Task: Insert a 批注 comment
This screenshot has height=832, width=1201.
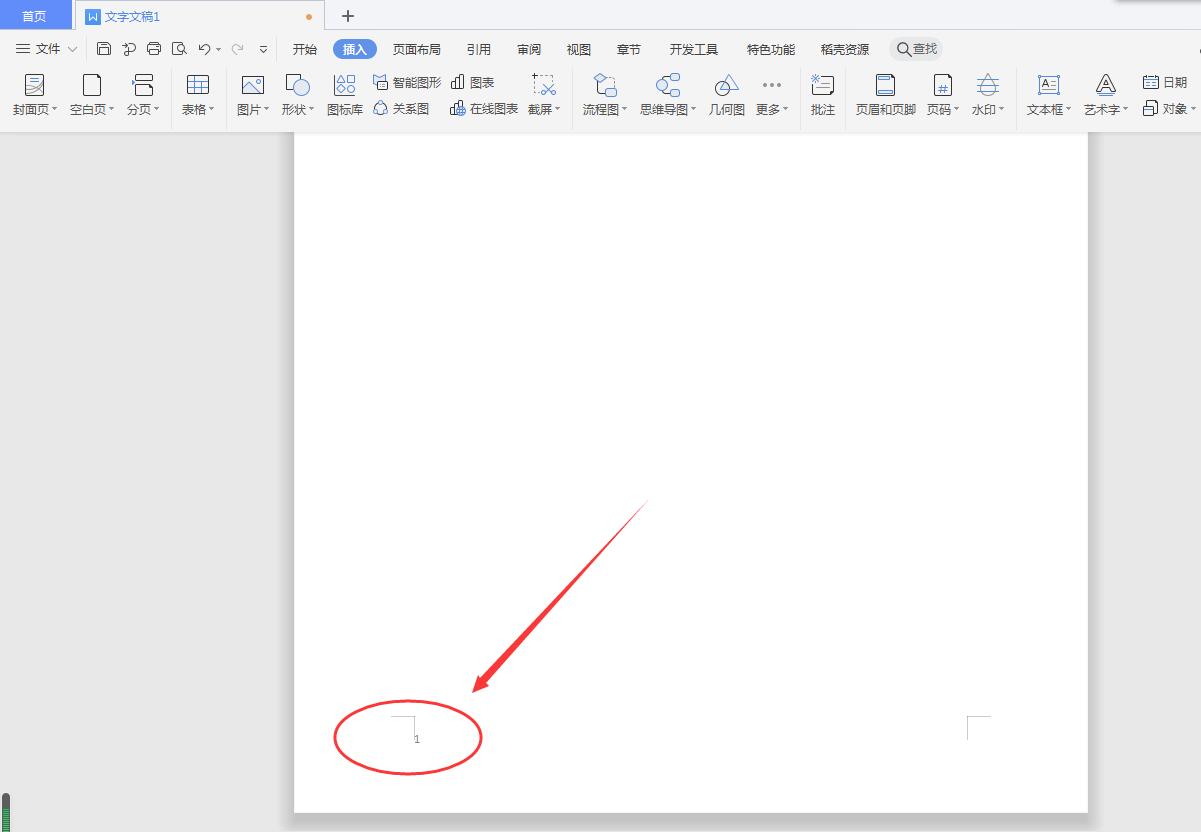Action: 822,95
